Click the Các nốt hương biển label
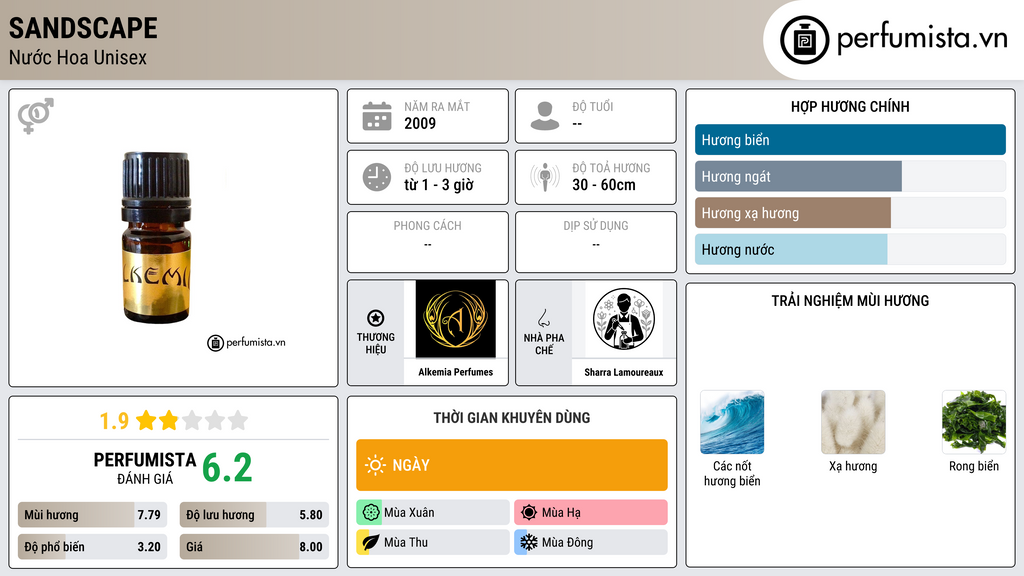Screen dimensions: 1024x576 [732, 473]
